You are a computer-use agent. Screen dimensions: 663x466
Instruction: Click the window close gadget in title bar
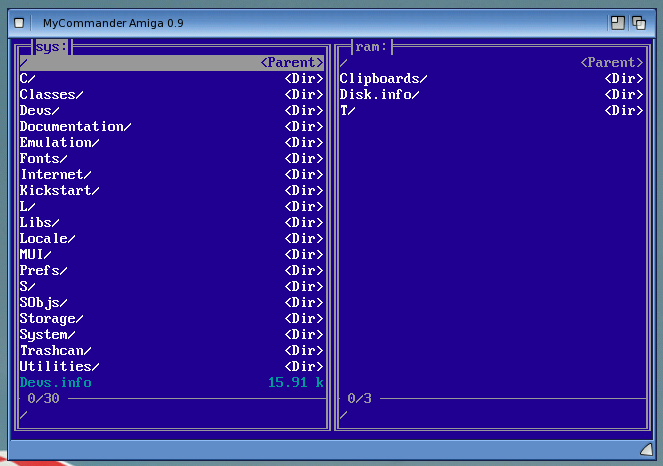[19, 22]
